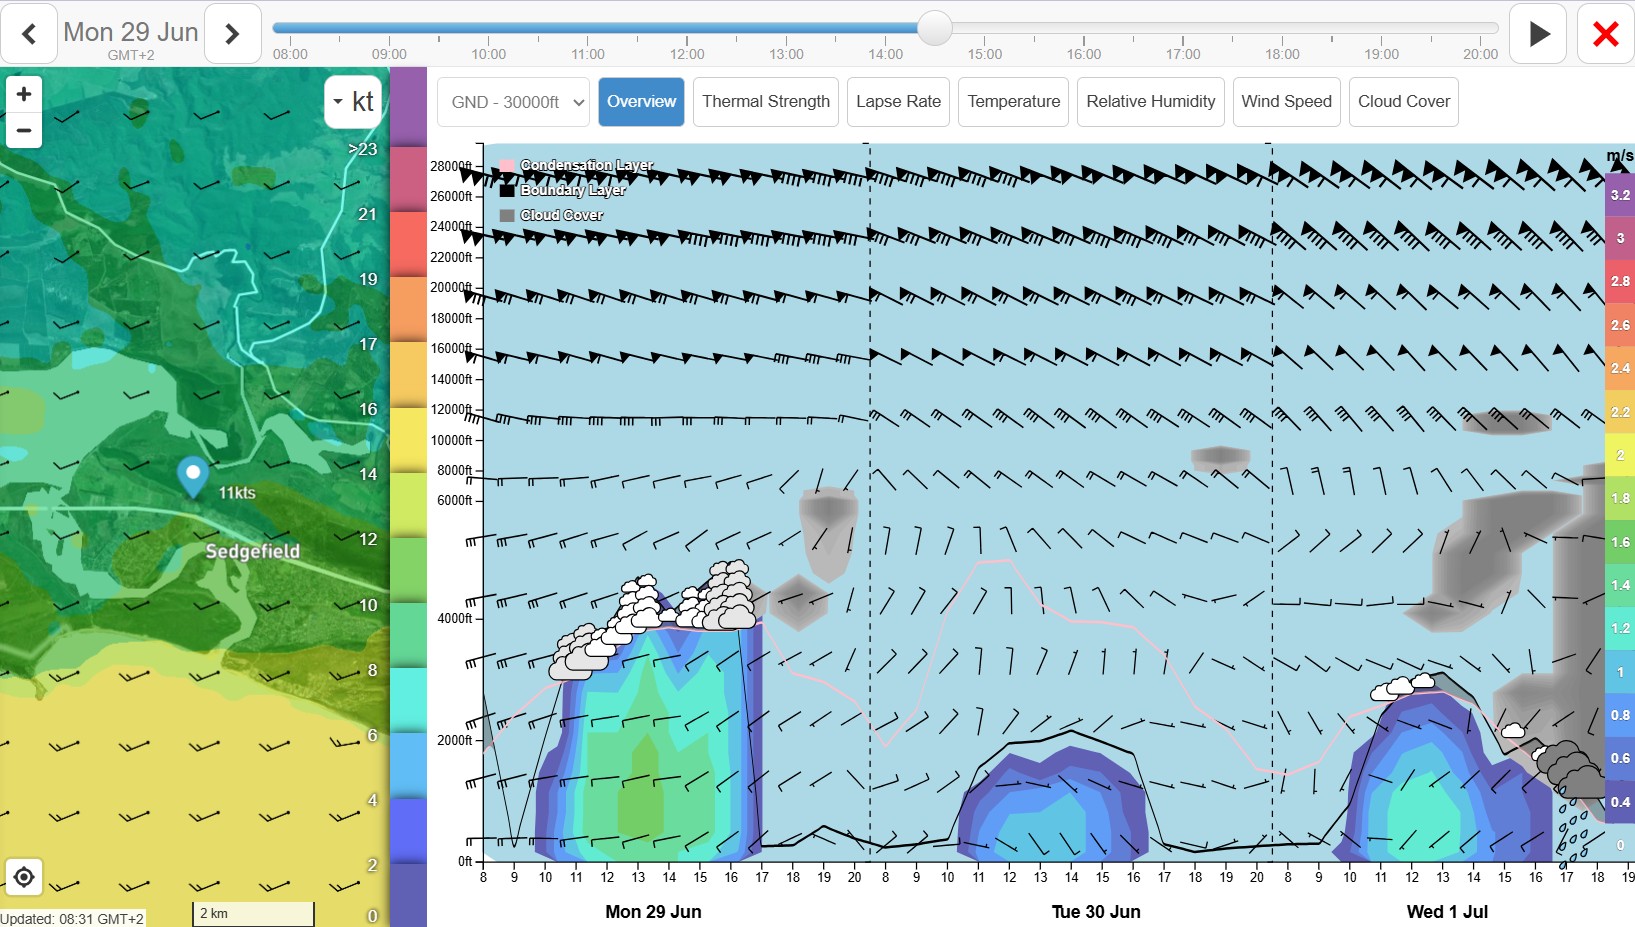Click the 2 km map scale bar
The height and width of the screenshot is (927, 1635).
(253, 913)
